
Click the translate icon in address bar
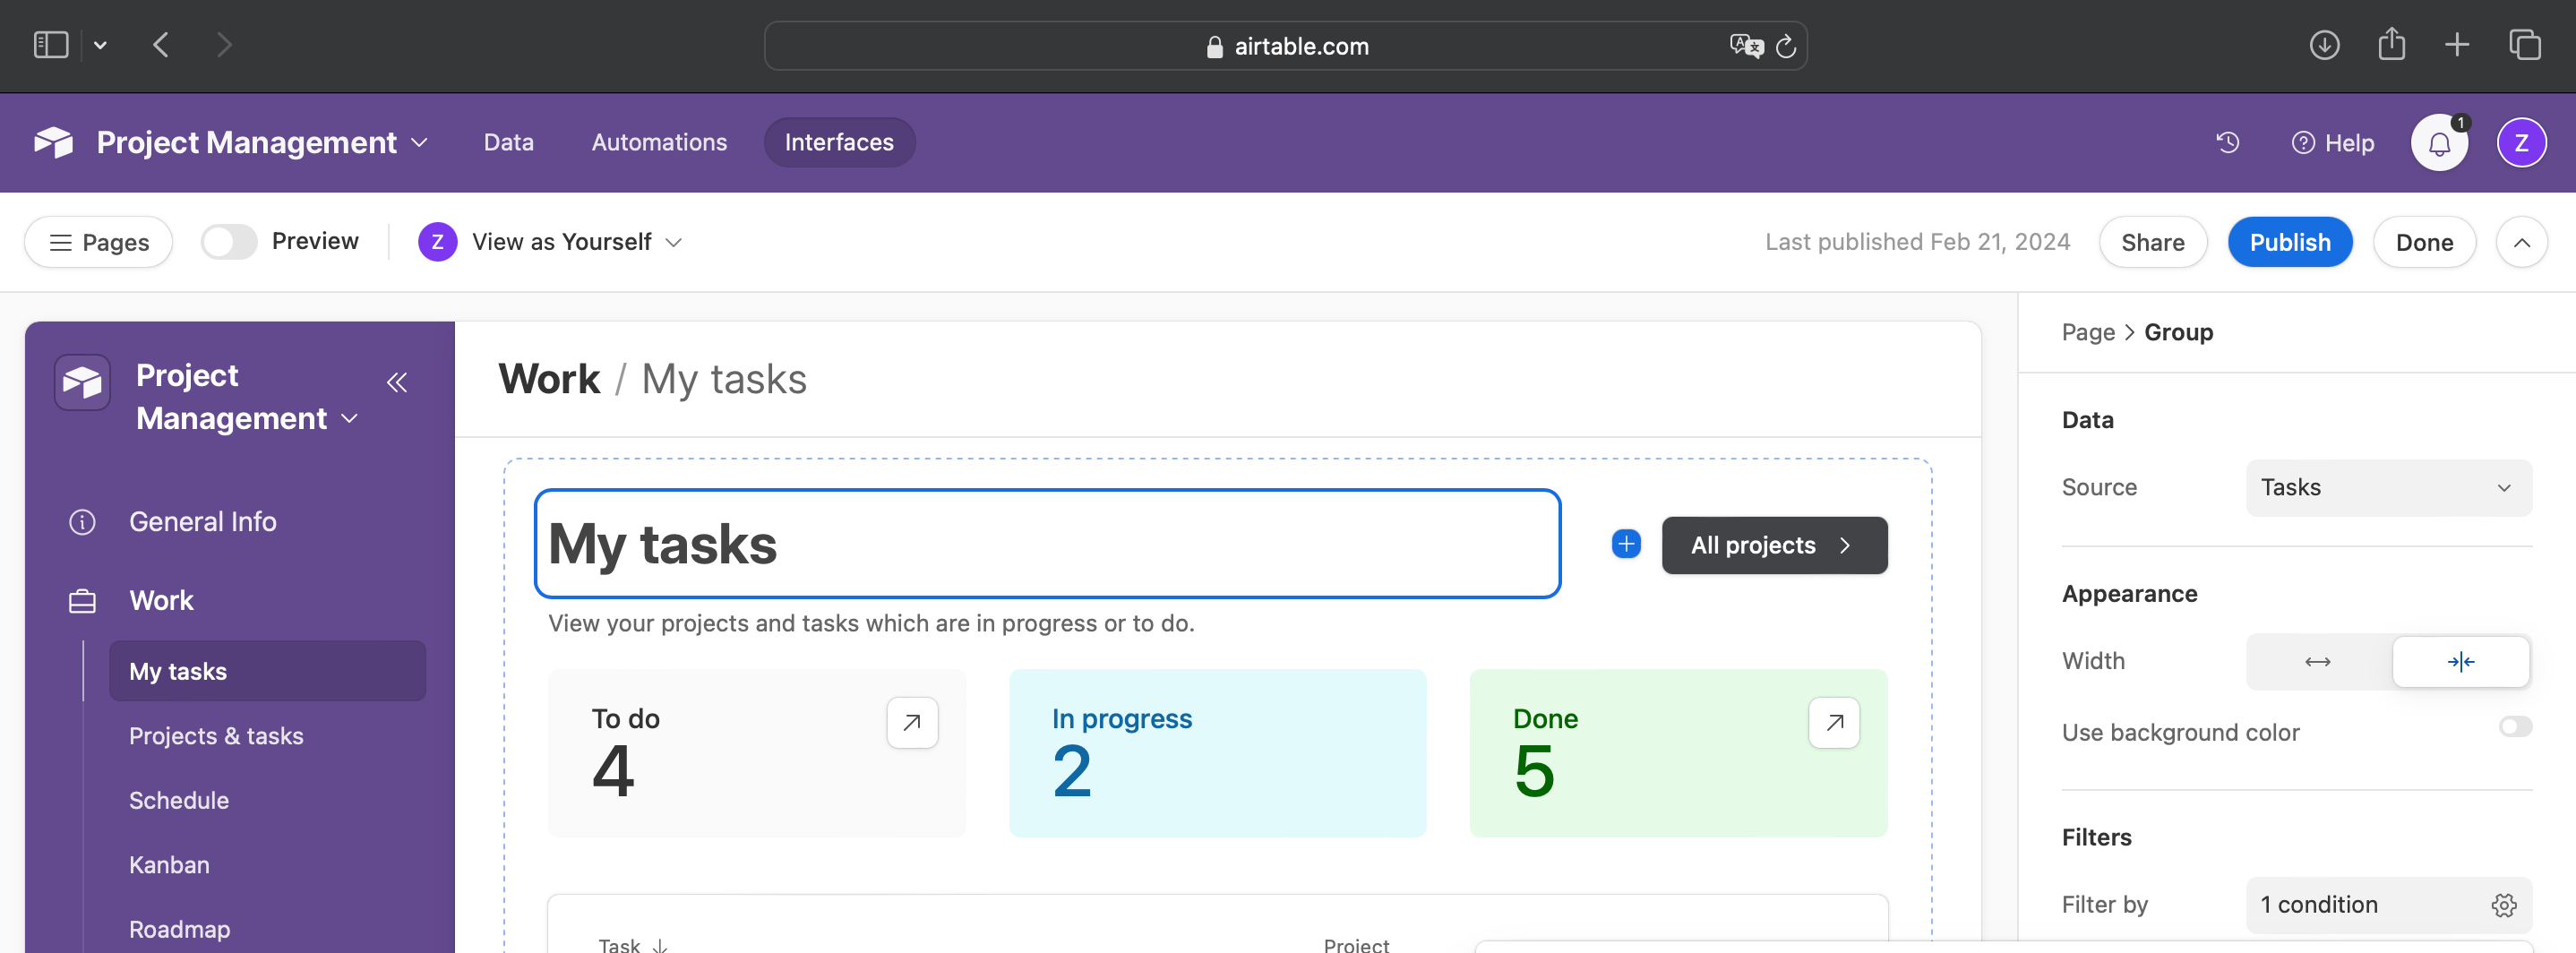pyautogui.click(x=1745, y=46)
